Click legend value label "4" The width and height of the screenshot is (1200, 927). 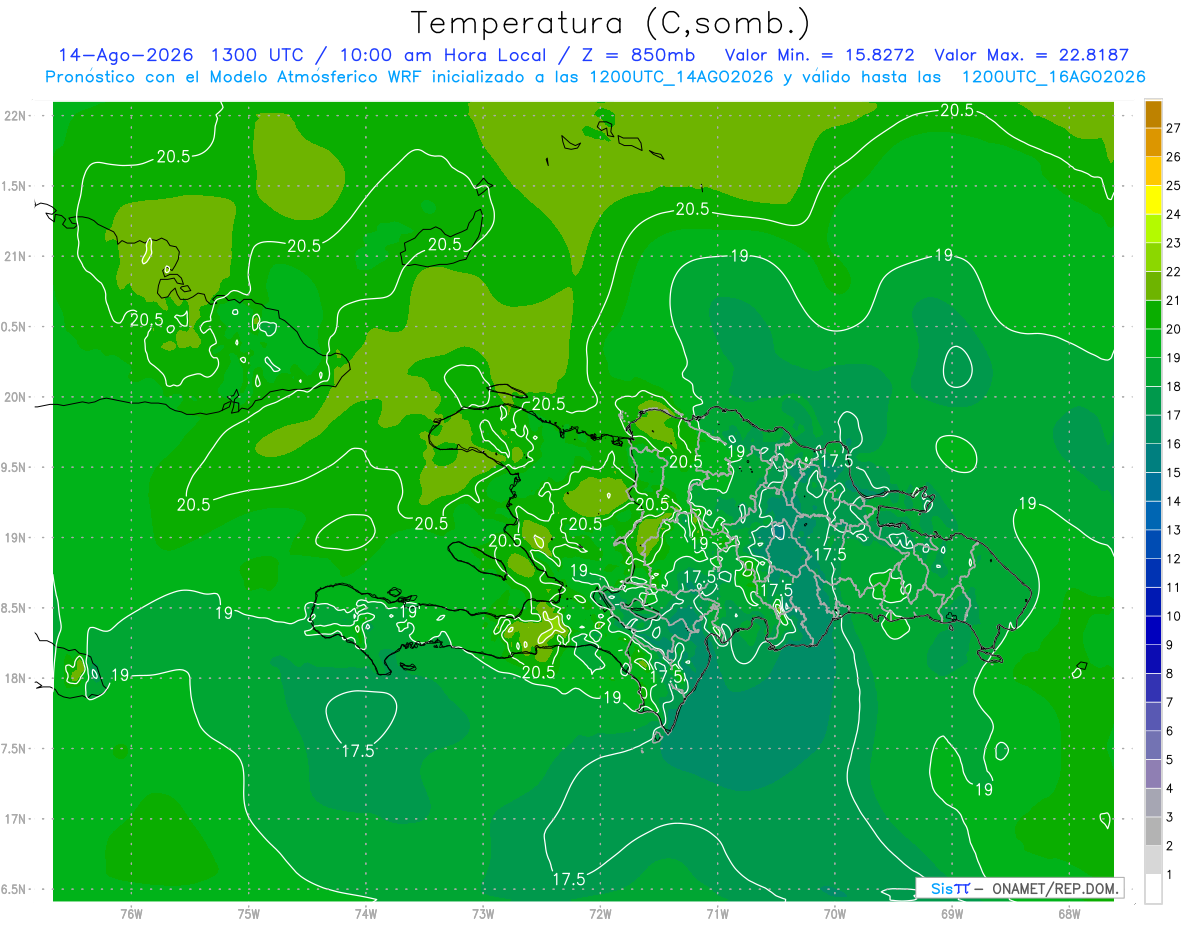click(1170, 788)
